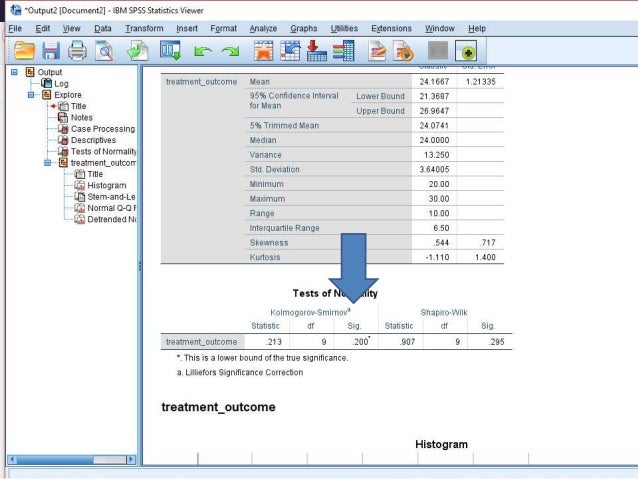This screenshot has height=479, width=638.
Task: Click the Redo green arrow
Action: coord(230,51)
